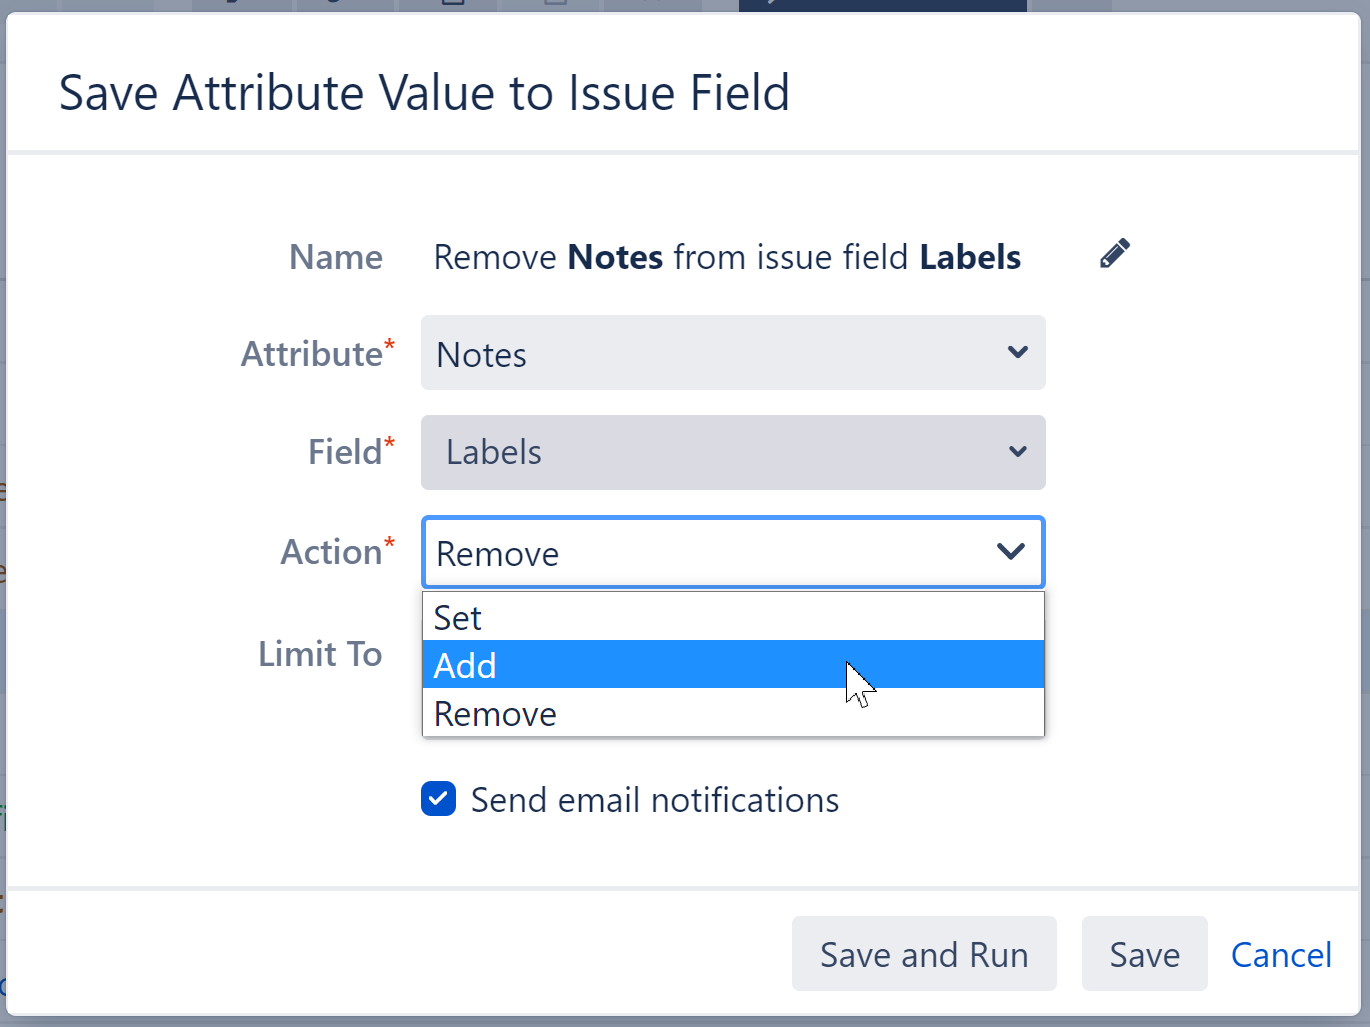Uncheck Send email notifications

click(x=438, y=799)
